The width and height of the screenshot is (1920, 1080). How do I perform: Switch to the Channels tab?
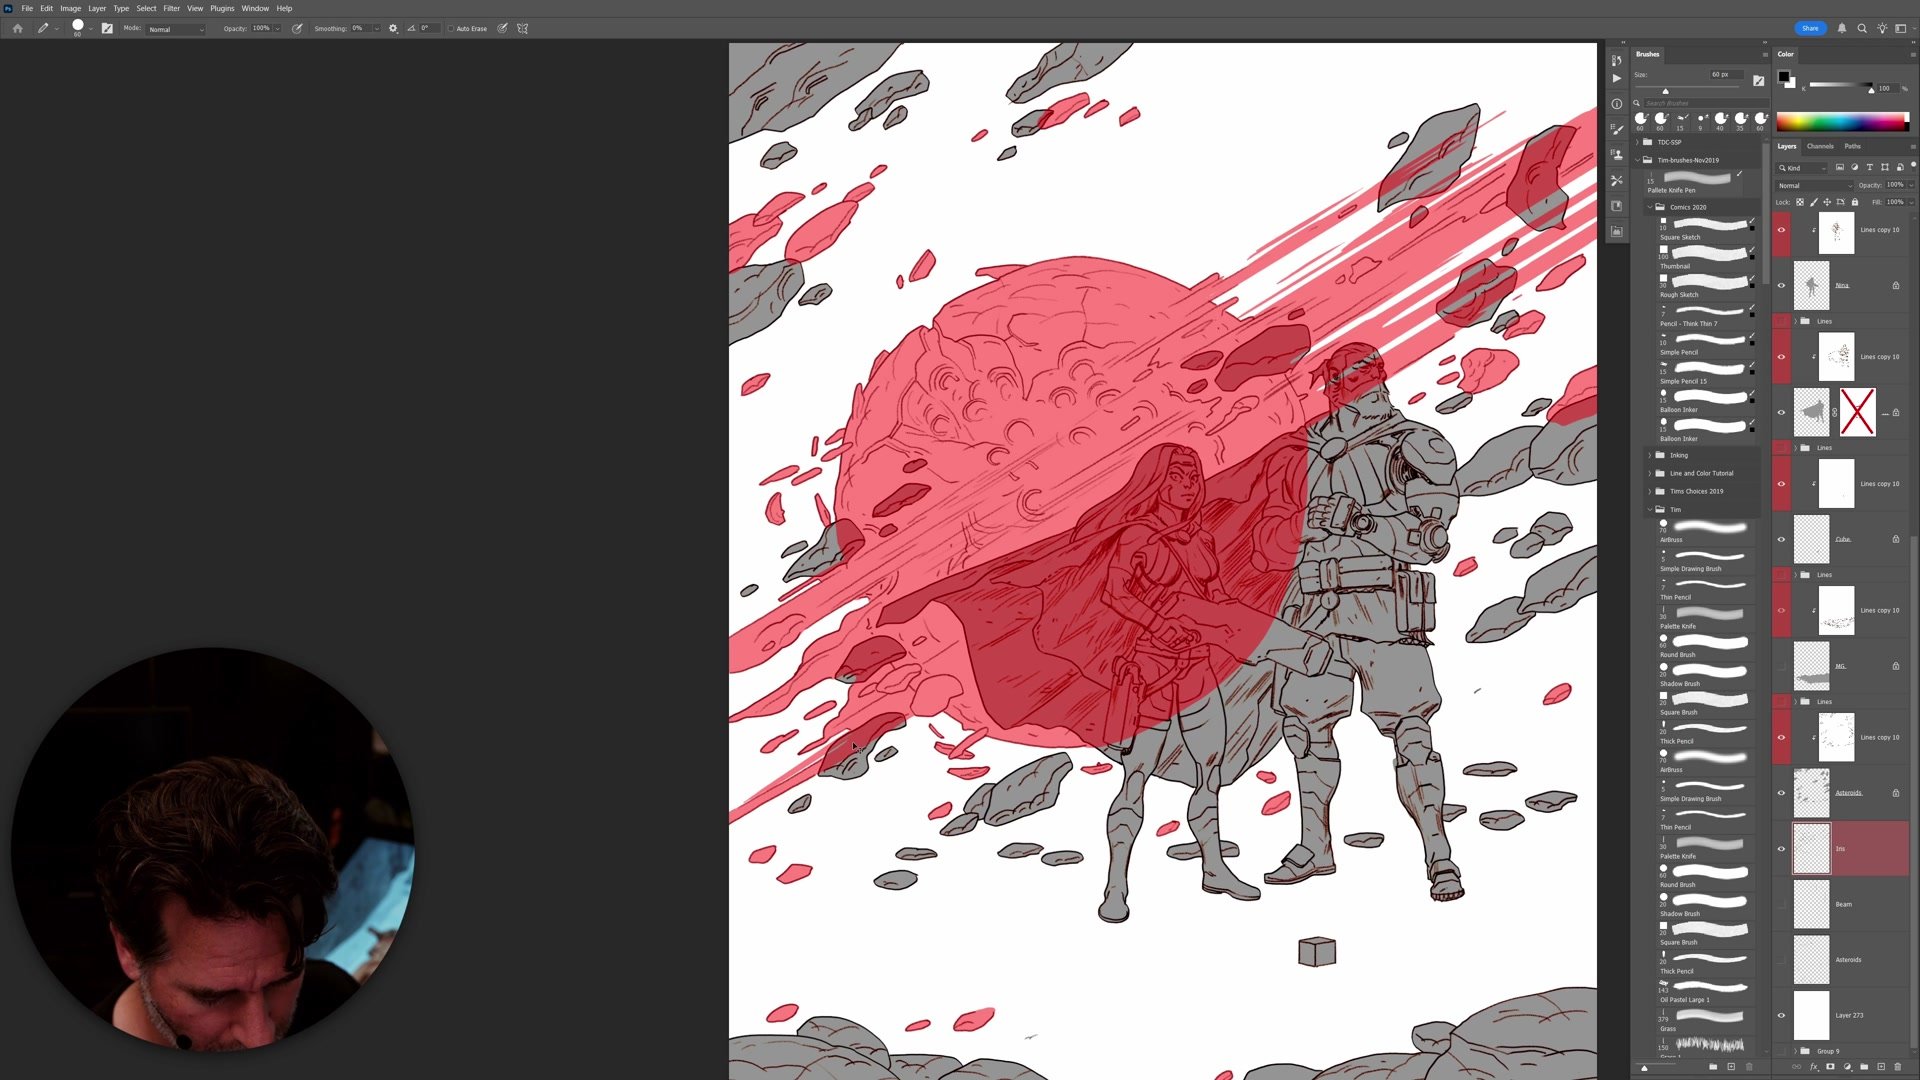point(1820,146)
